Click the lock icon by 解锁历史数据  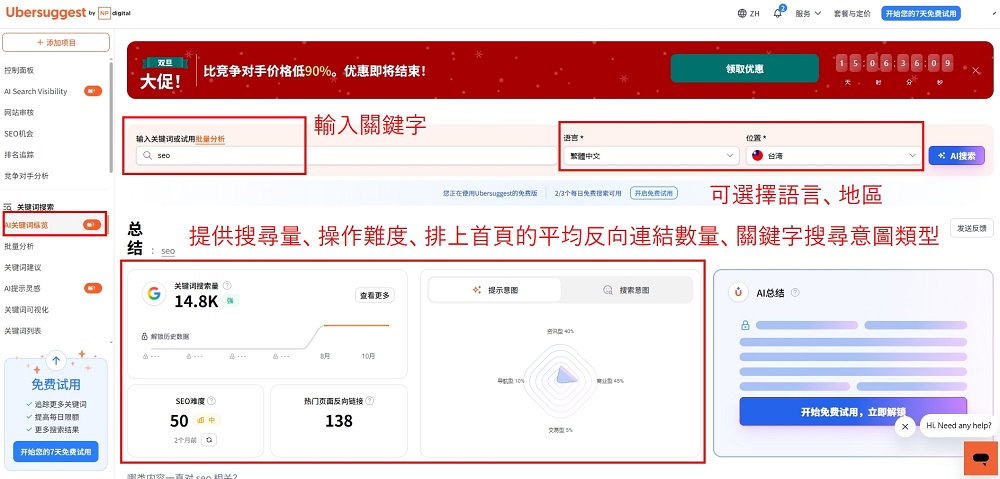(x=145, y=336)
